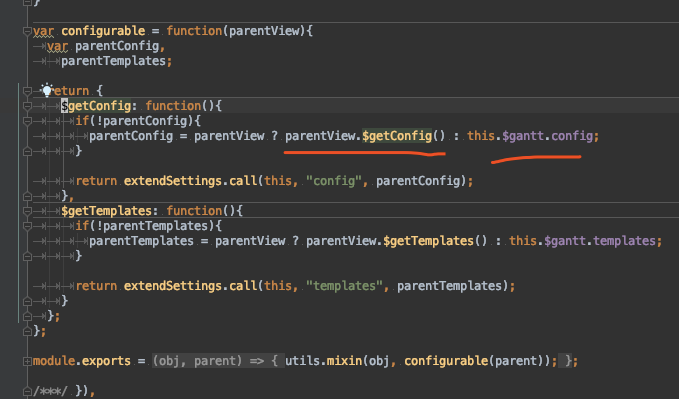Click 'return' keyword before the opening '{'

(71, 91)
